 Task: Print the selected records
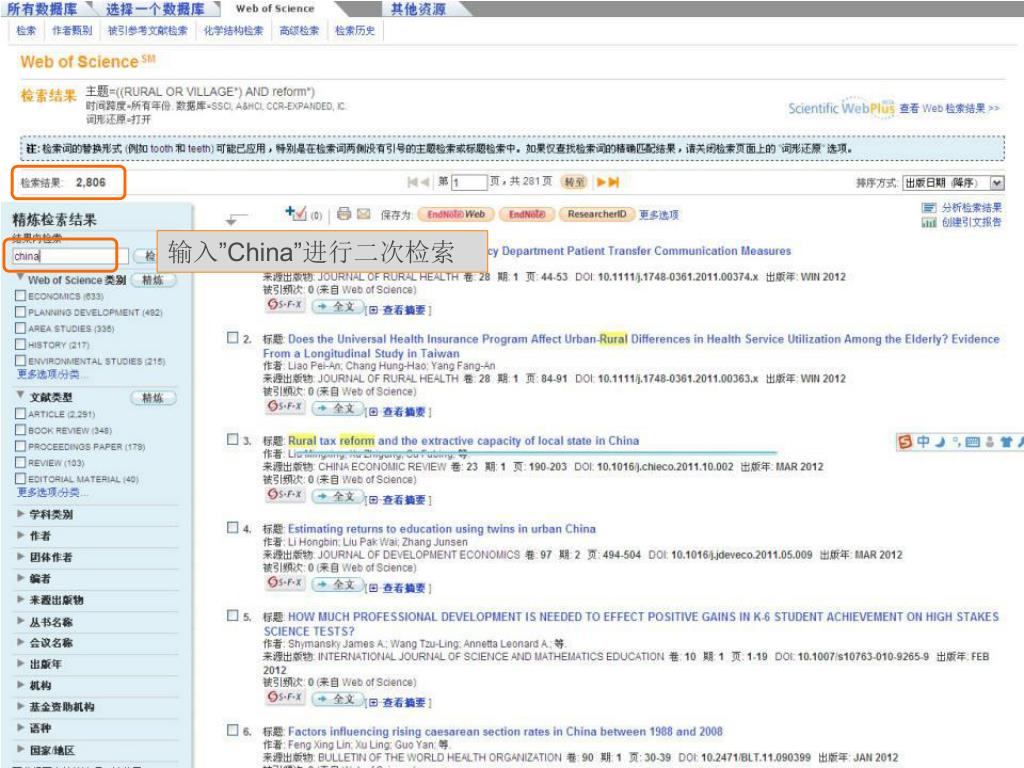pos(344,214)
